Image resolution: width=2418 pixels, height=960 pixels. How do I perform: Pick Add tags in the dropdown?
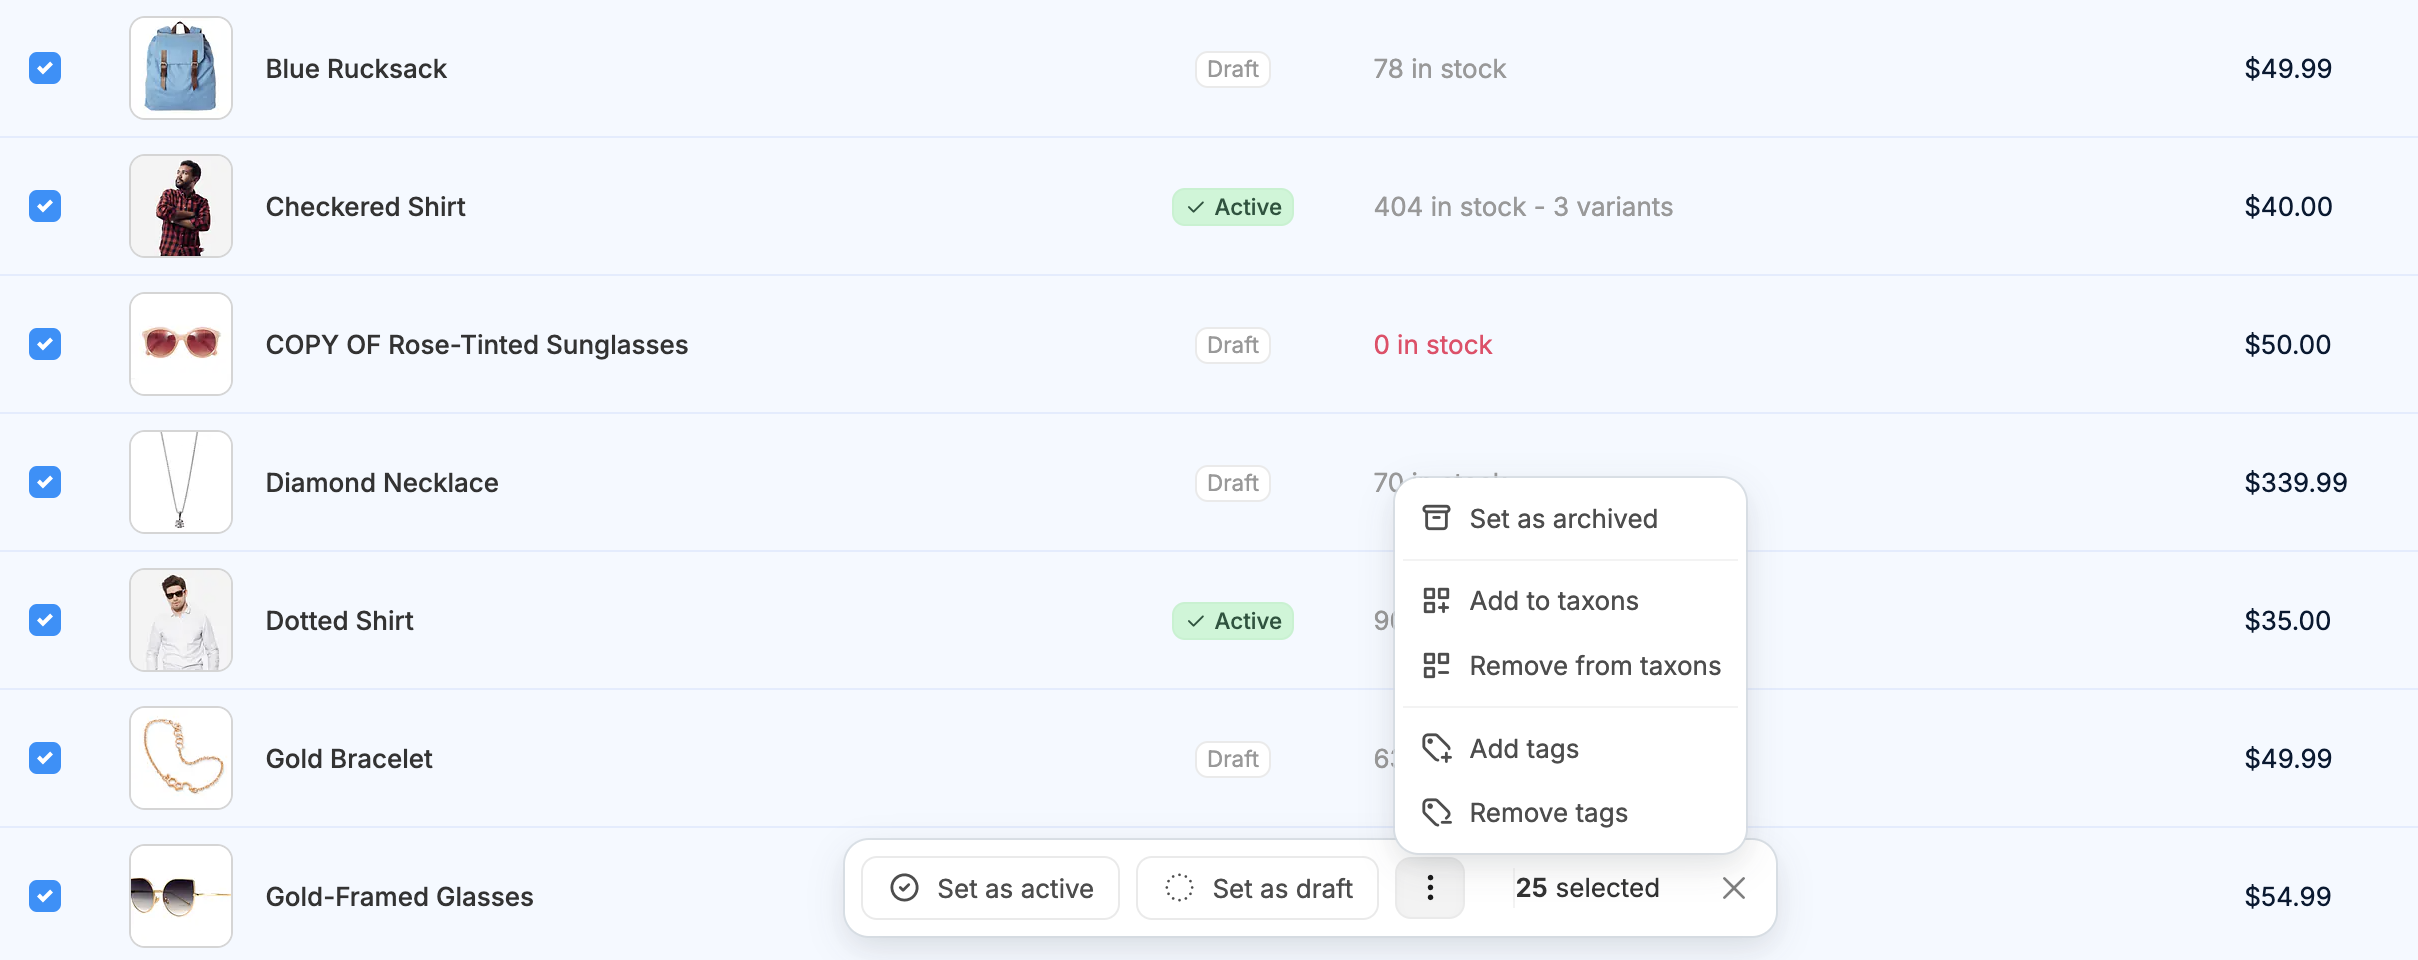1524,748
